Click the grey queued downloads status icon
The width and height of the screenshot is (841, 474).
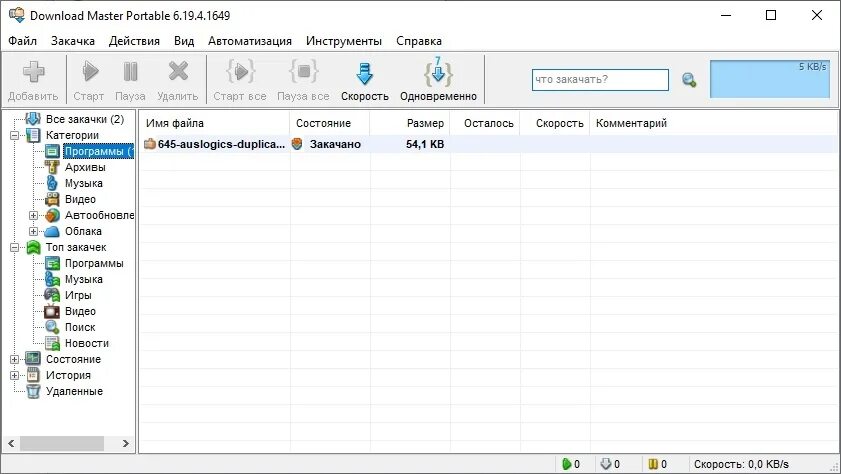(x=606, y=464)
